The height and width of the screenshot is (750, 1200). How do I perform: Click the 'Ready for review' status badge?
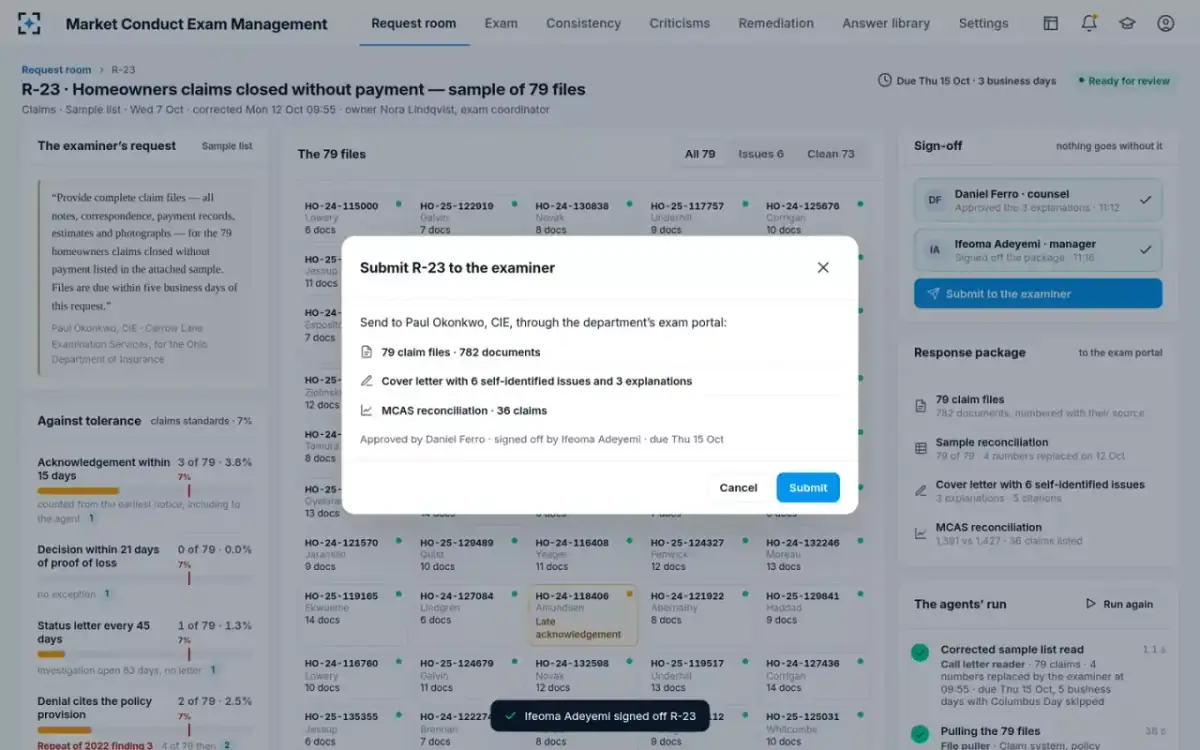[1124, 81]
